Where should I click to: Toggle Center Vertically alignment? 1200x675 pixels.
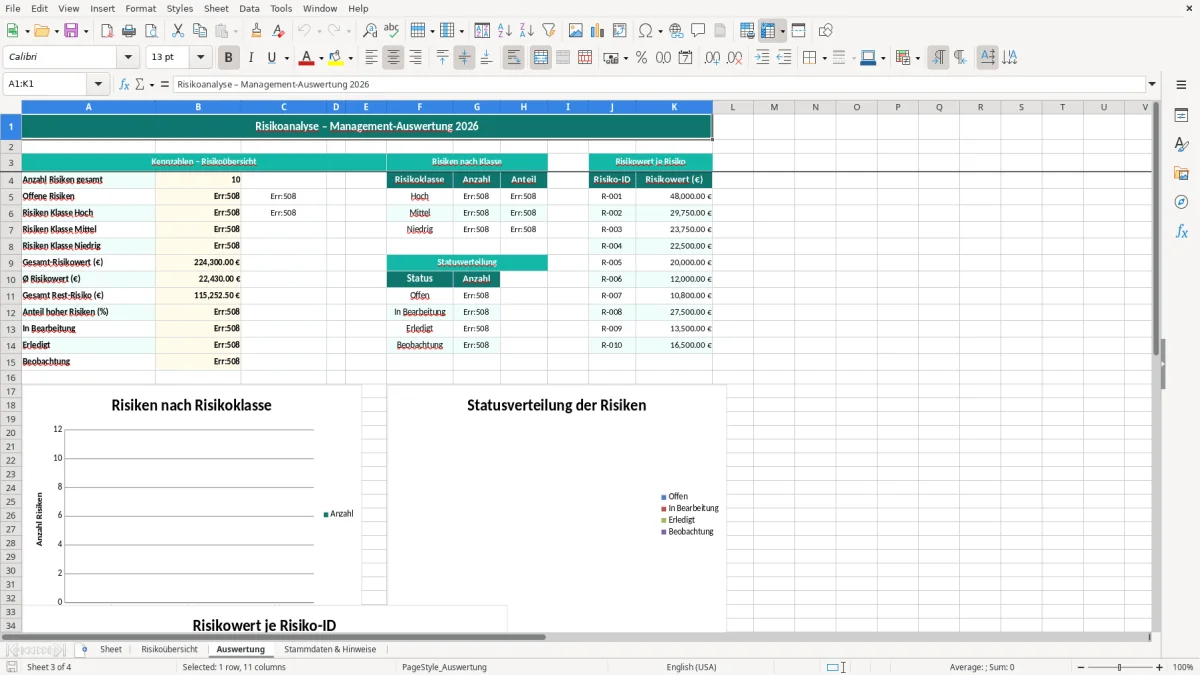point(464,58)
